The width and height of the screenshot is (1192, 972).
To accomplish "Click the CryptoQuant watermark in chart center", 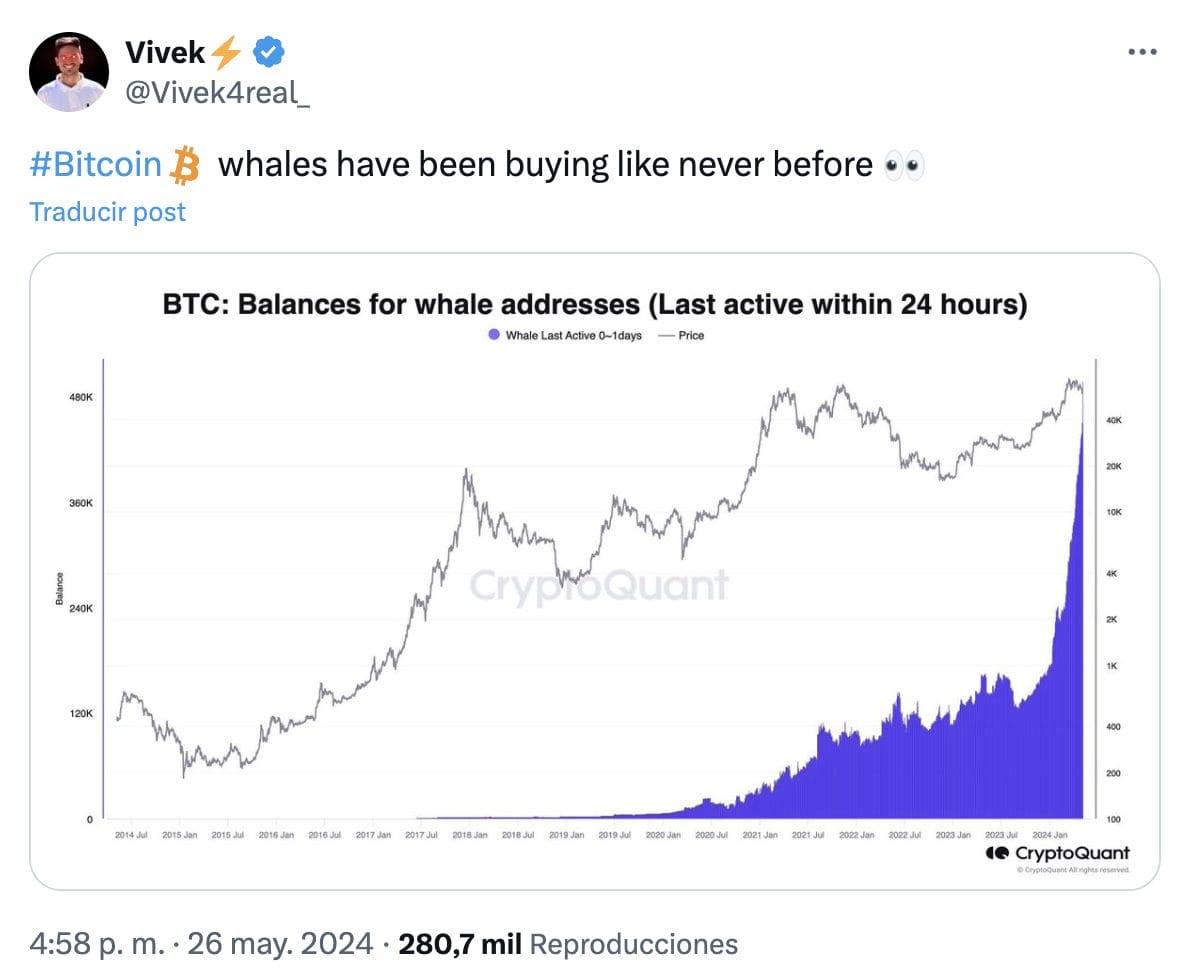I will coord(599,585).
